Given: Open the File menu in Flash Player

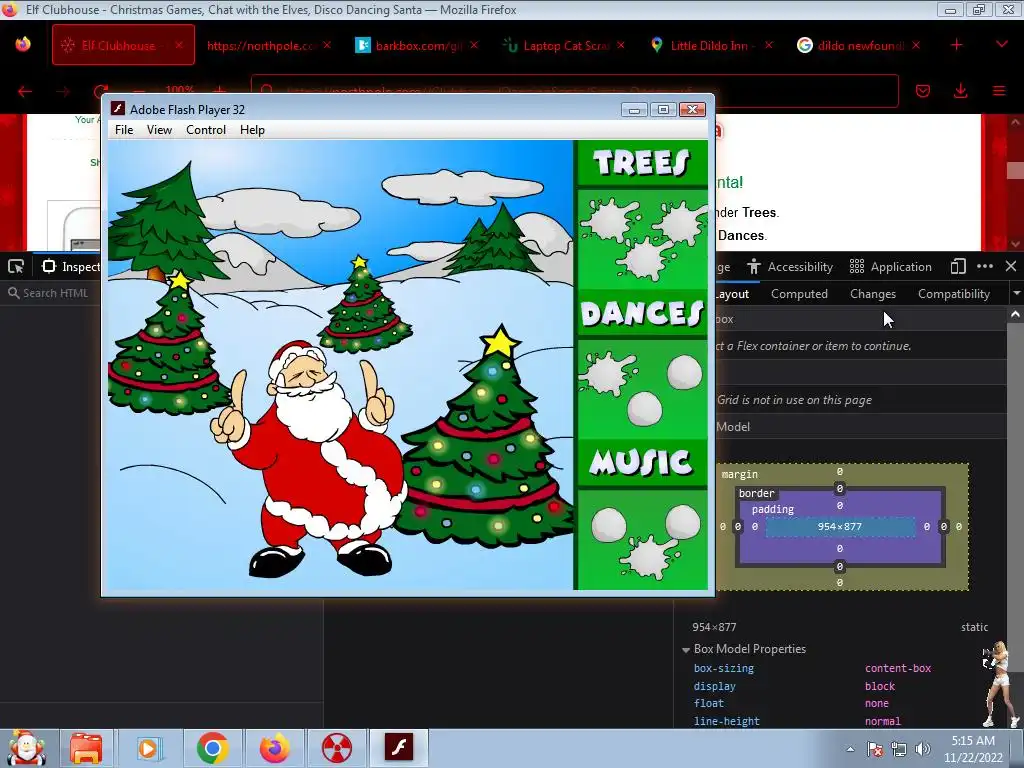Looking at the screenshot, I should click(124, 129).
